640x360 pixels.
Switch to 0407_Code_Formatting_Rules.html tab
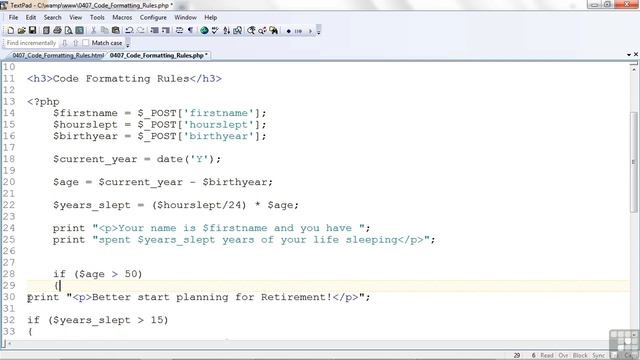click(x=58, y=55)
